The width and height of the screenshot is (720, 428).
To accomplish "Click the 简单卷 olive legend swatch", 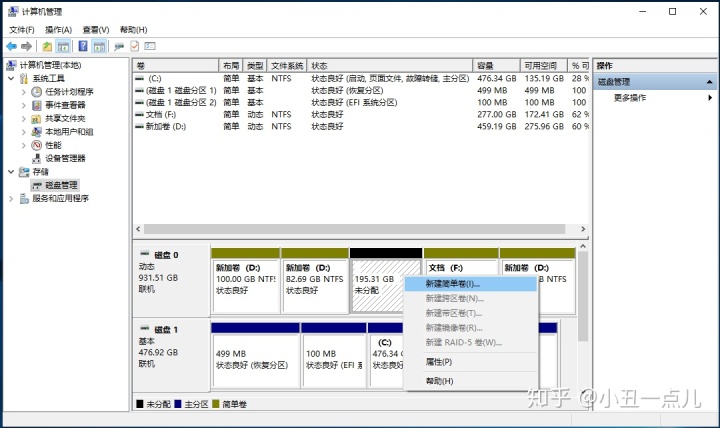I will [x=216, y=404].
